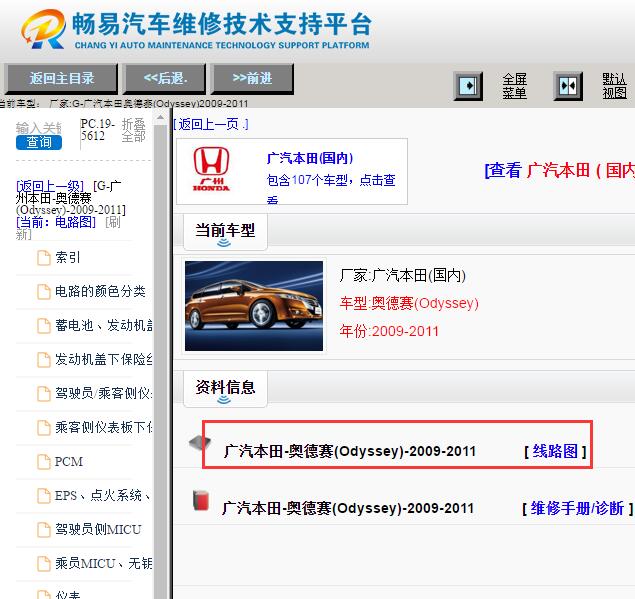Image resolution: width=635 pixels, height=599 pixels.
Task: Click the red repair manual book icon
Action: 200,500
